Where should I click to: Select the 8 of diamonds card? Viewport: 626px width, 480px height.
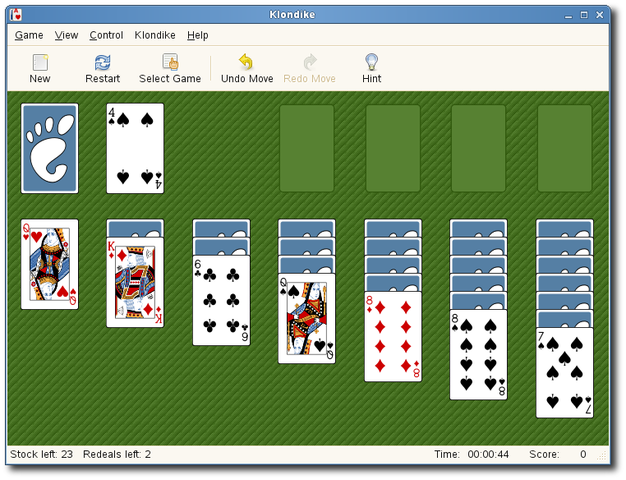pos(393,337)
